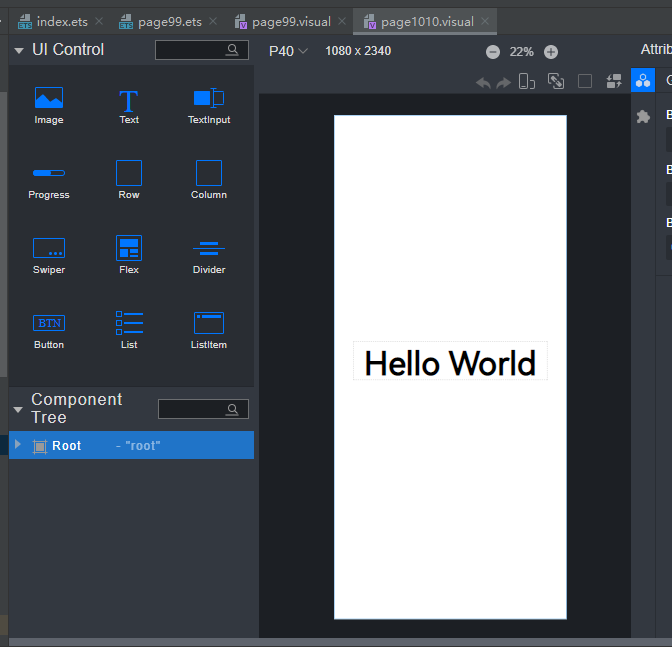Screen dimensions: 672x647
Task: Select the Text control icon
Action: [129, 101]
